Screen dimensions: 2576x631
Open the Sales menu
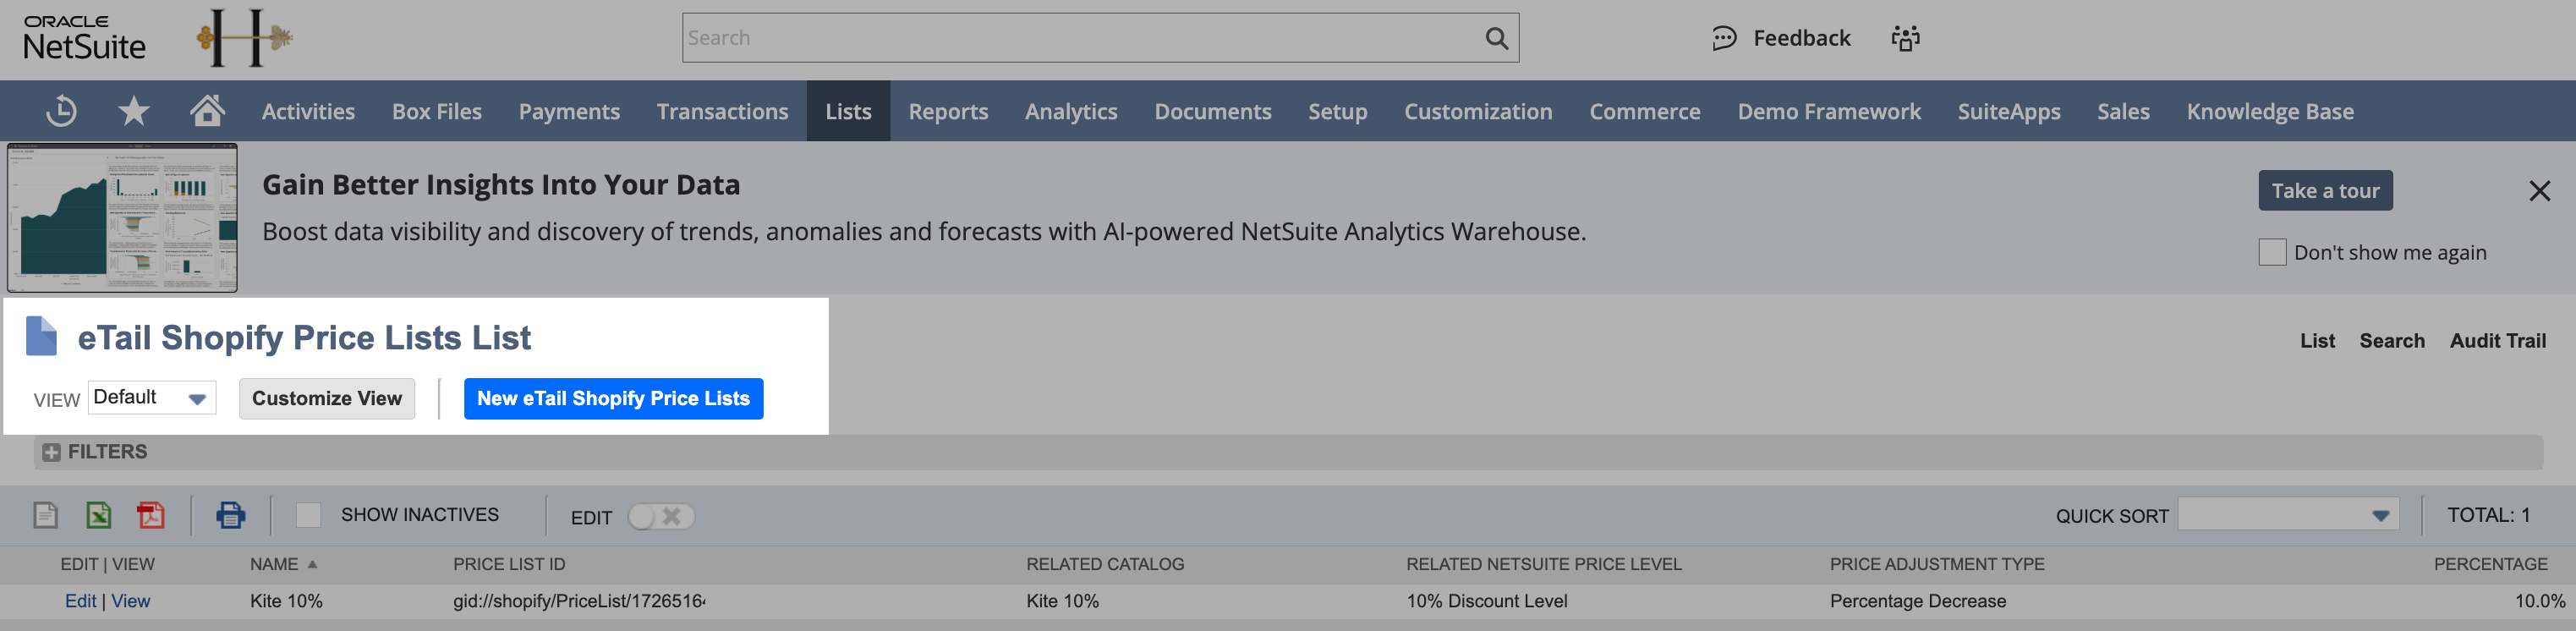pyautogui.click(x=2123, y=111)
